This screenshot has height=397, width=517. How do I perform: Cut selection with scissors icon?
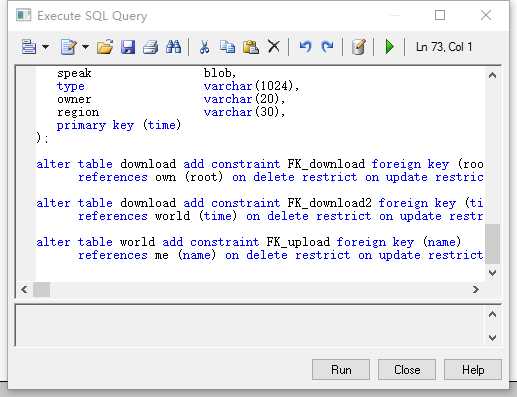[x=204, y=47]
